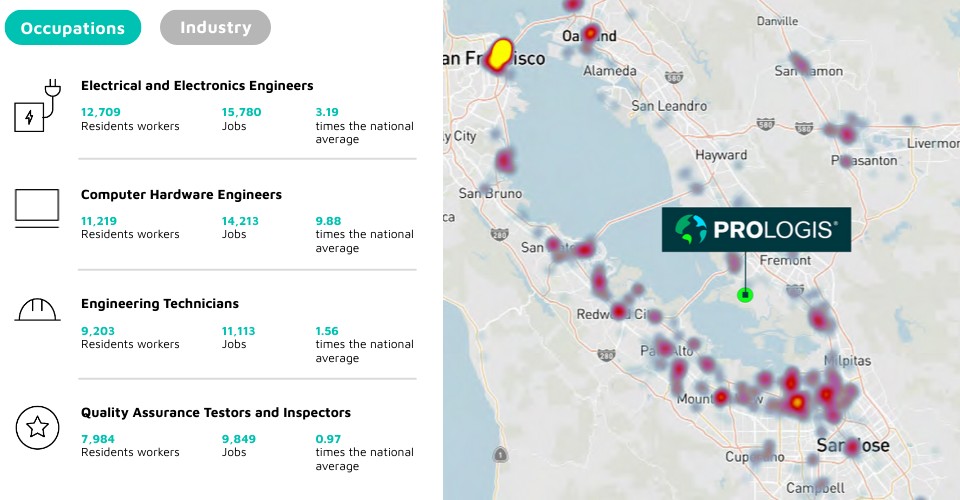Image resolution: width=960 pixels, height=500 pixels.
Task: Click the interstate 580 shield near Alameda
Action: pyautogui.click(x=674, y=77)
